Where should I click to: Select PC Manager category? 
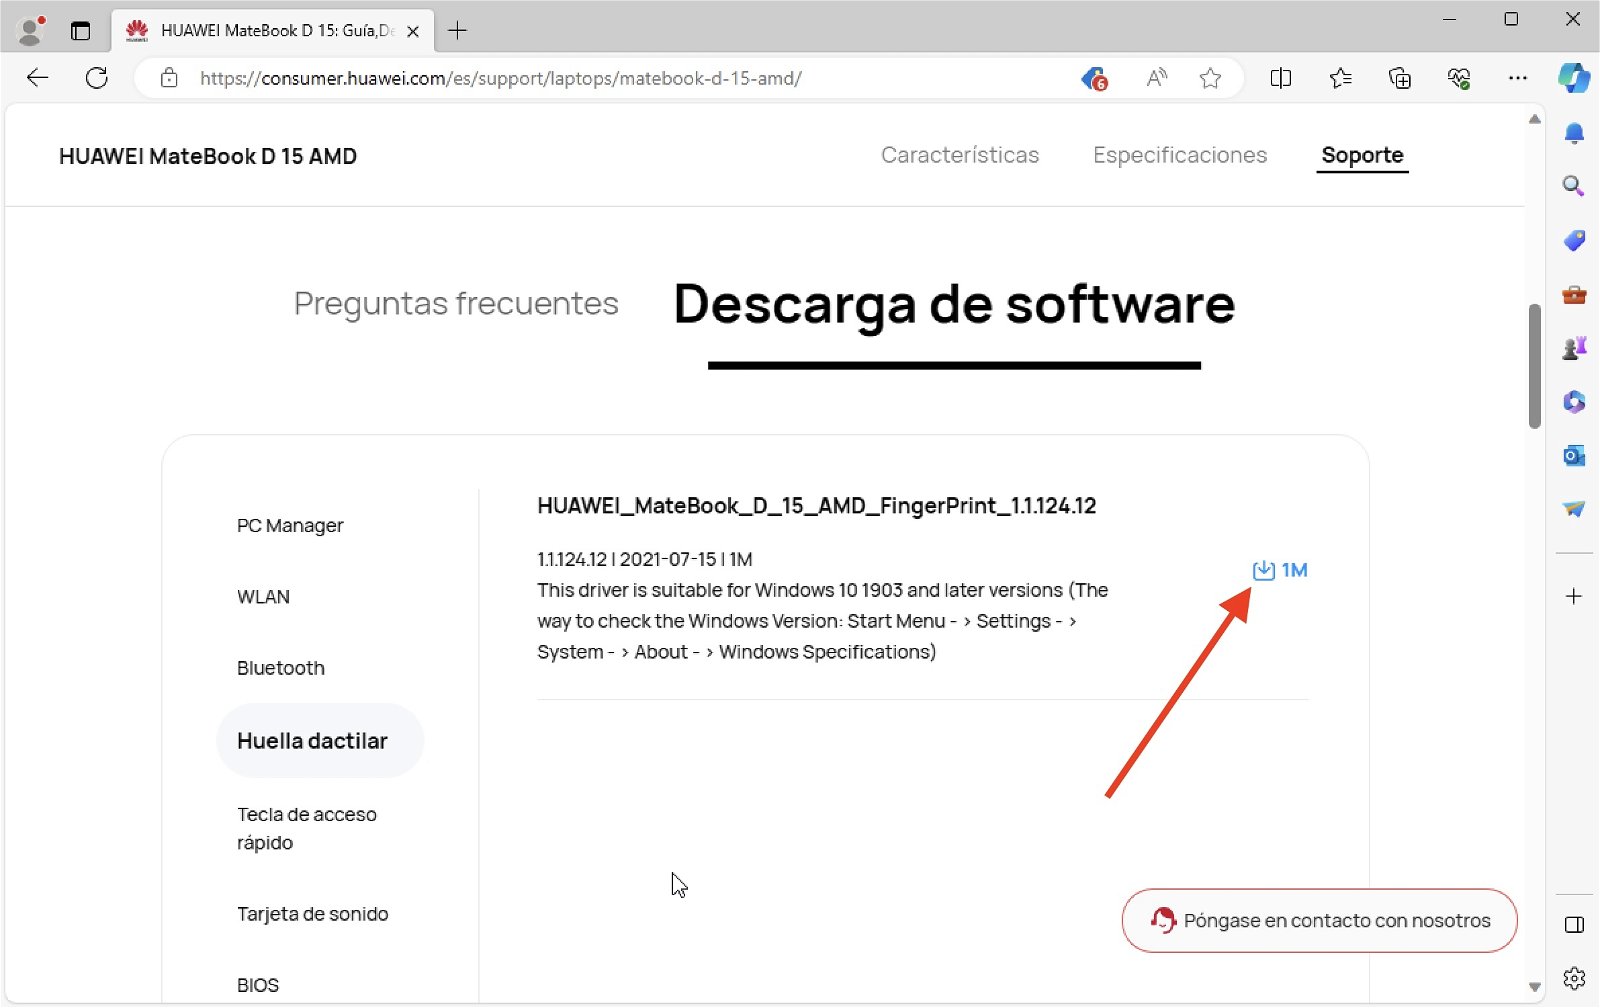point(290,525)
